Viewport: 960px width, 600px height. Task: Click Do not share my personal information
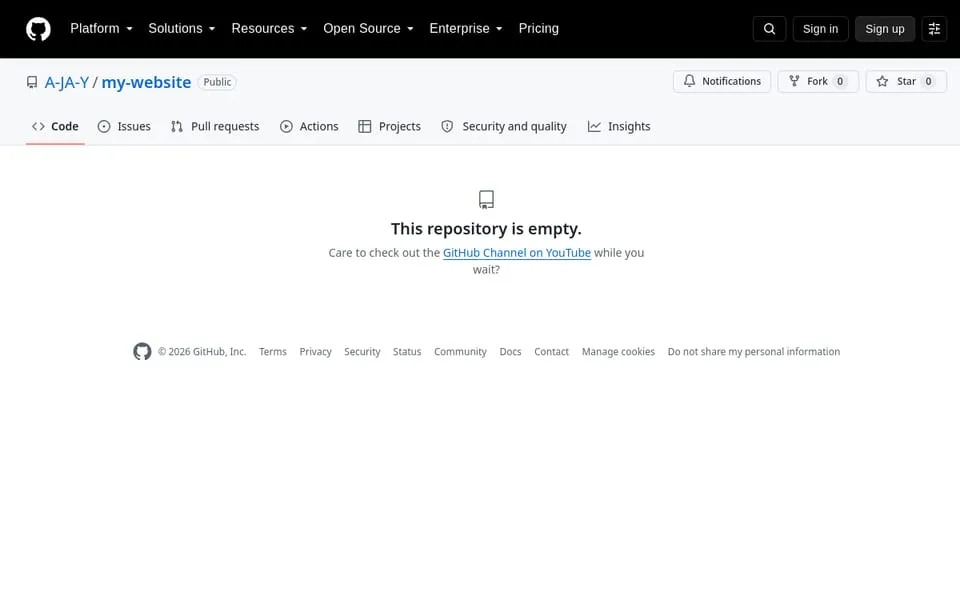754,351
